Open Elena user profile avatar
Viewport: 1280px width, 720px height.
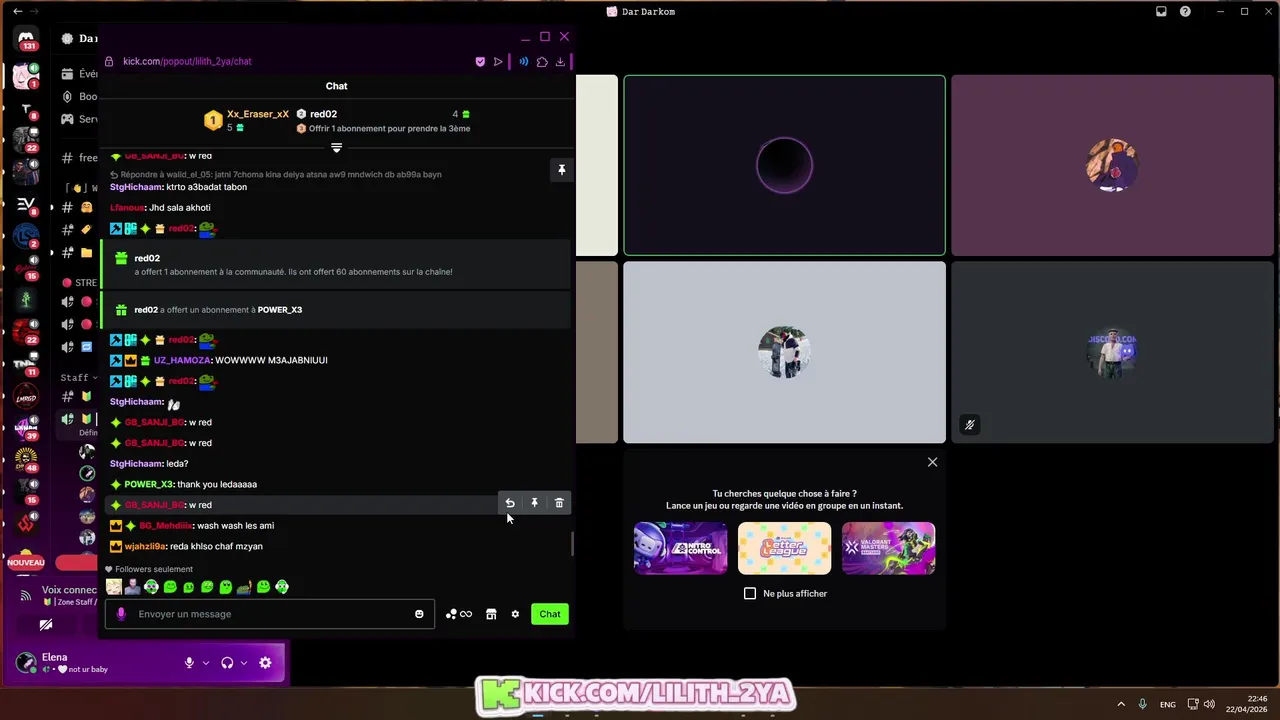[x=26, y=663]
